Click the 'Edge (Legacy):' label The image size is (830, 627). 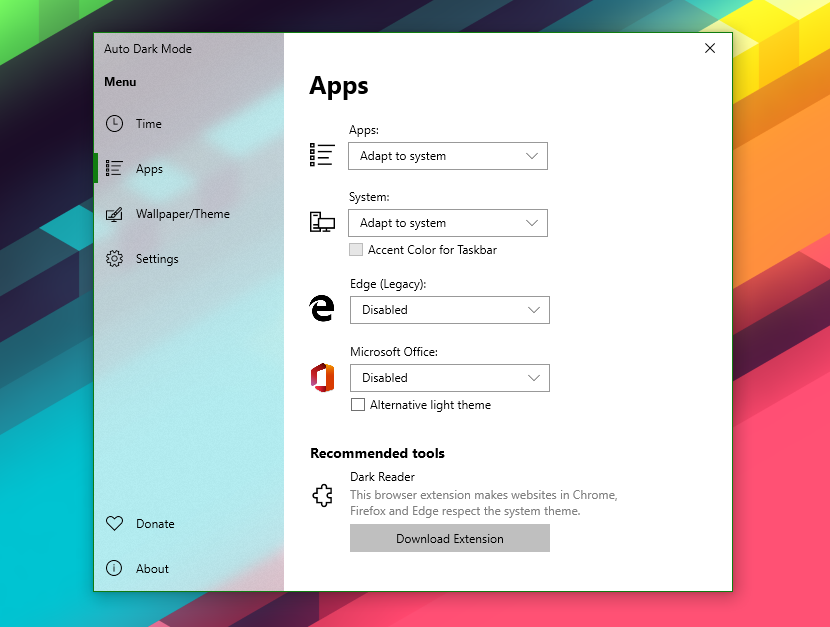(x=388, y=284)
